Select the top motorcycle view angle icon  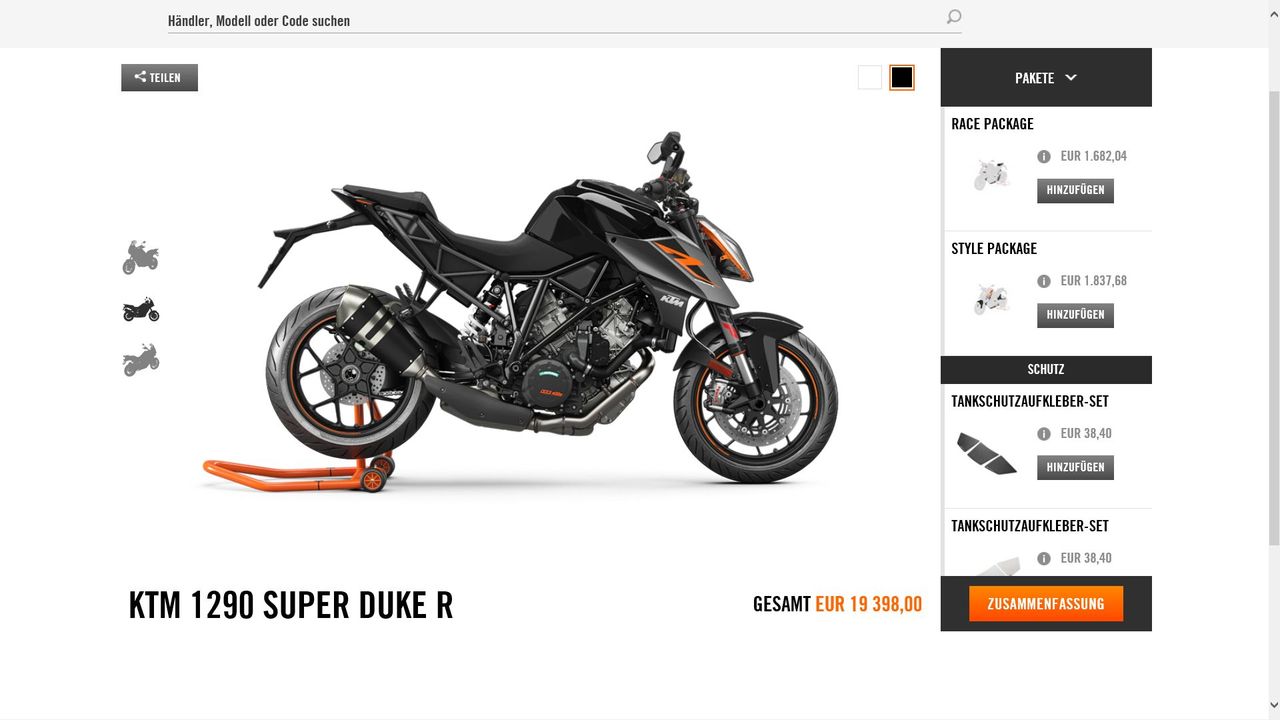point(141,257)
